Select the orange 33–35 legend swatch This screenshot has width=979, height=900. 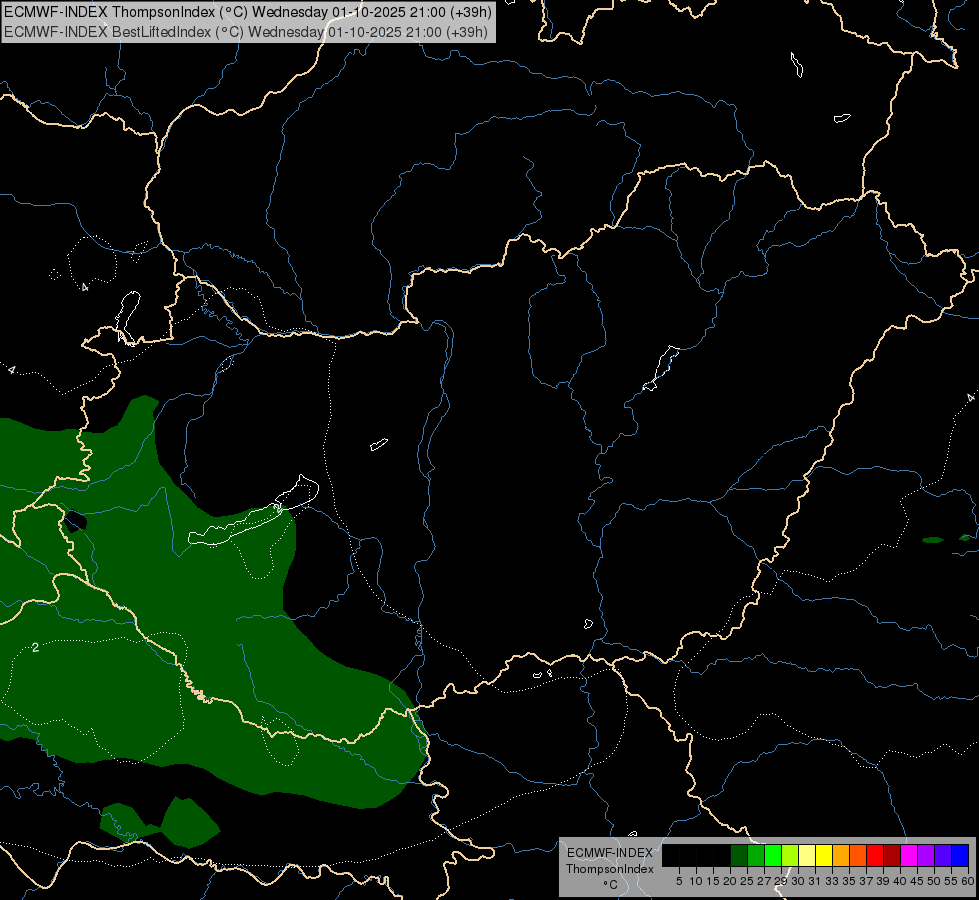pyautogui.click(x=841, y=855)
